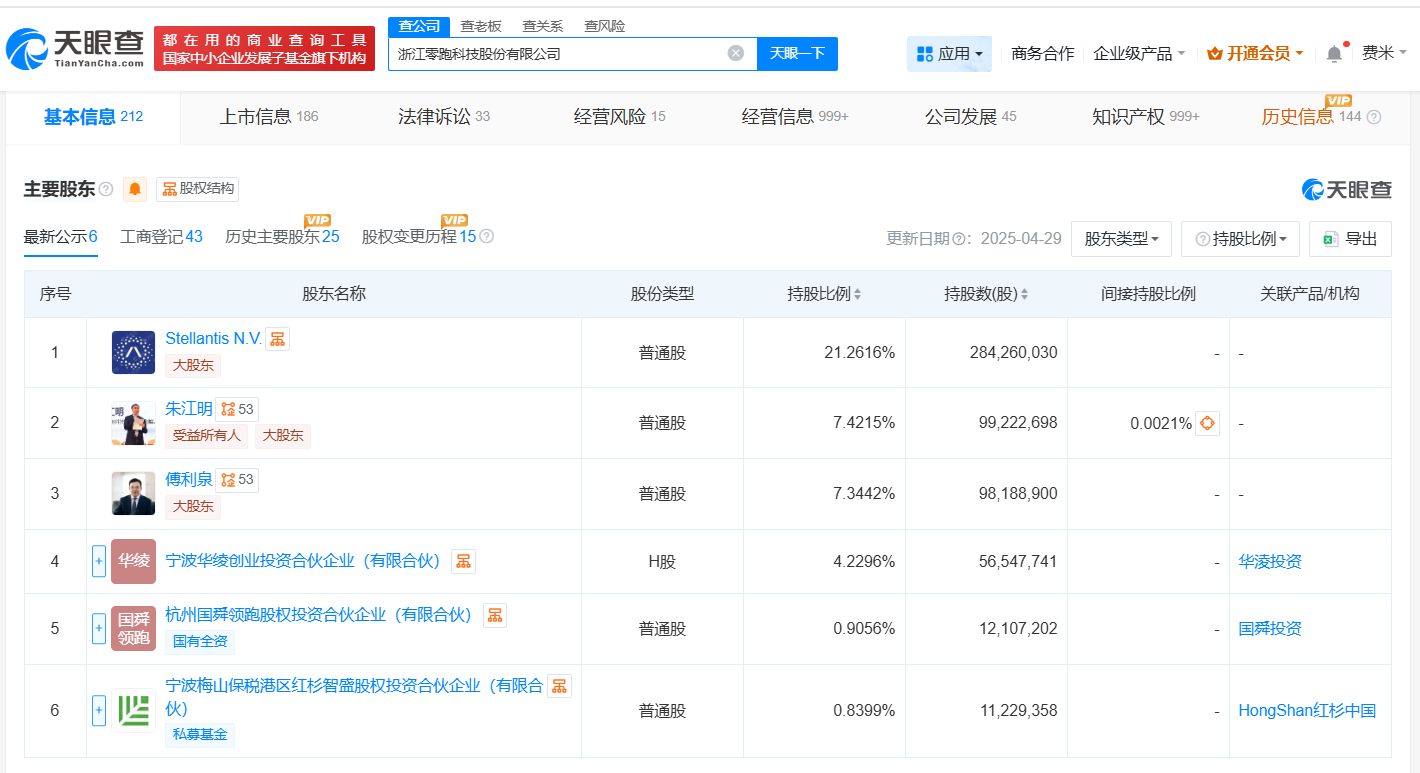Screen dimensions: 1420x773
Task: Open the 股东类型 dropdown filter
Action: 1121,239
